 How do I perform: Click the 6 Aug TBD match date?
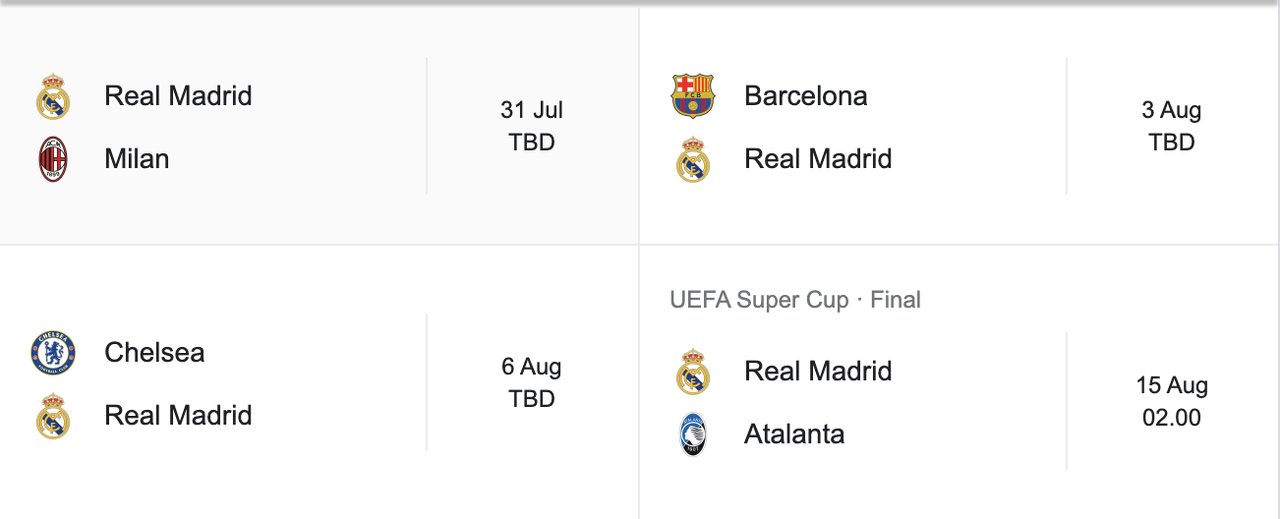532,383
